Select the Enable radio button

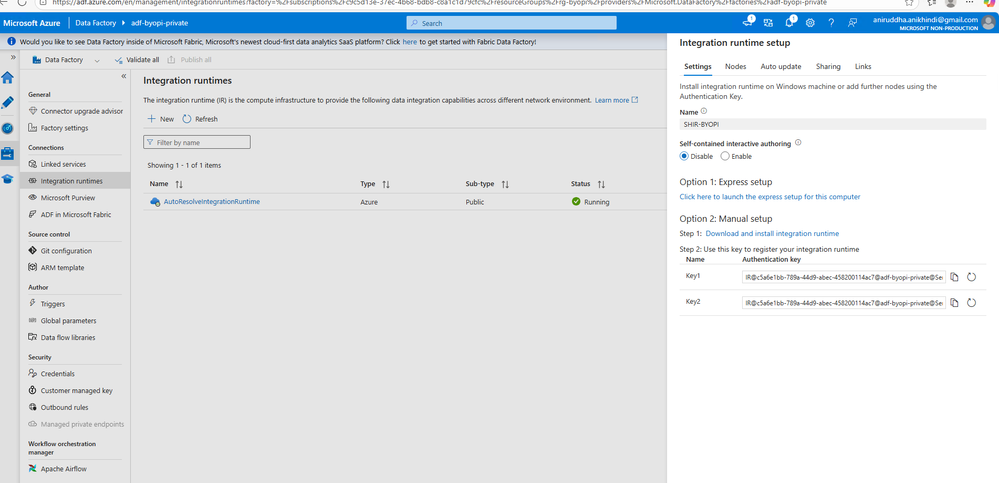(725, 156)
